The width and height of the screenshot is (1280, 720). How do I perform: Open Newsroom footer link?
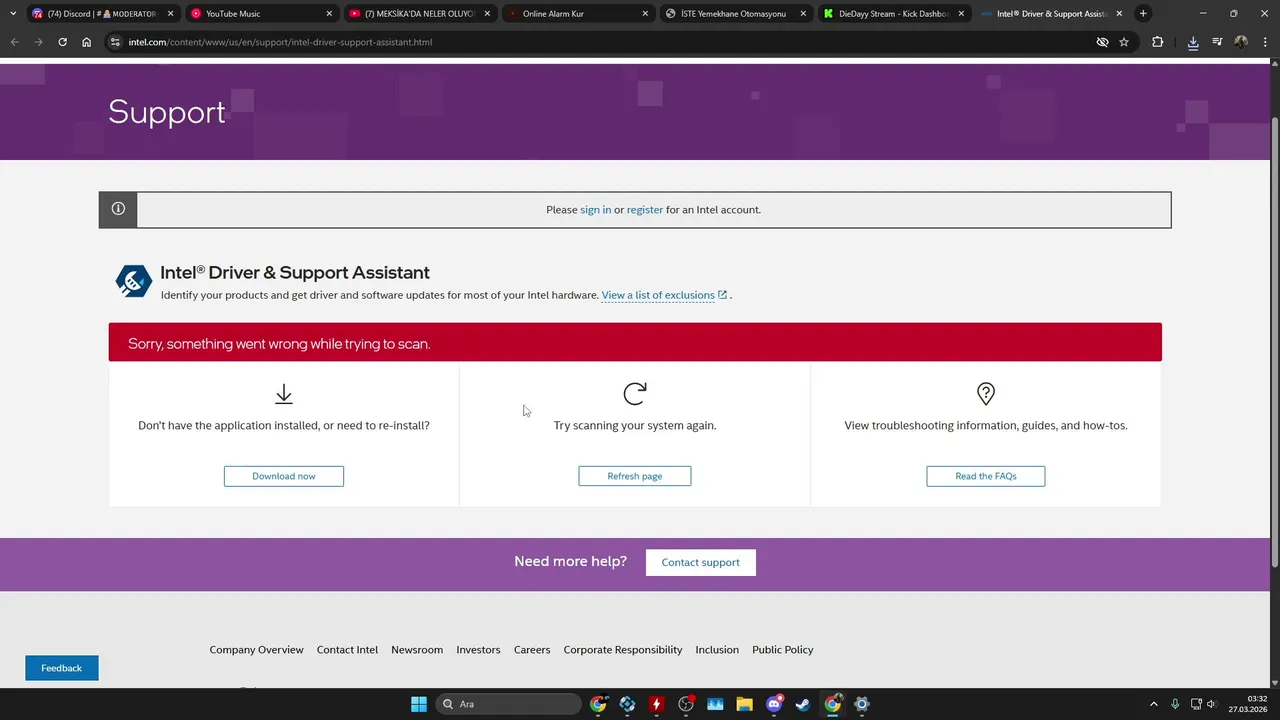click(x=417, y=650)
